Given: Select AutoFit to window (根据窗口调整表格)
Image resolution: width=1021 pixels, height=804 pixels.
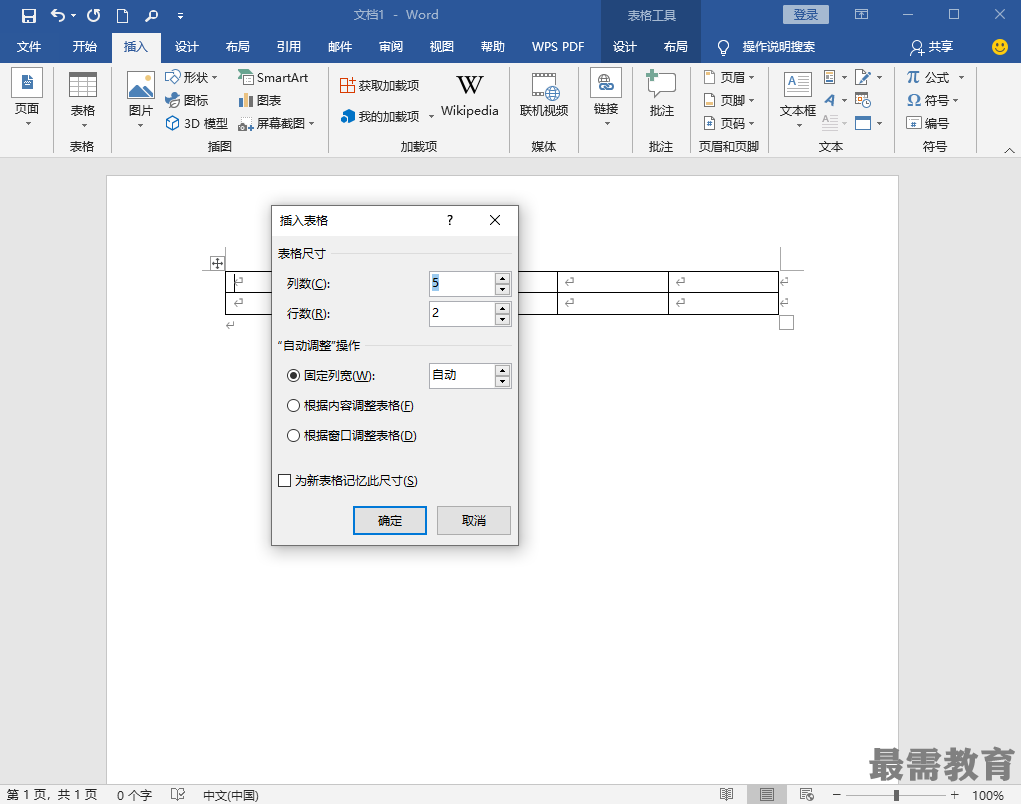Looking at the screenshot, I should [x=352, y=436].
